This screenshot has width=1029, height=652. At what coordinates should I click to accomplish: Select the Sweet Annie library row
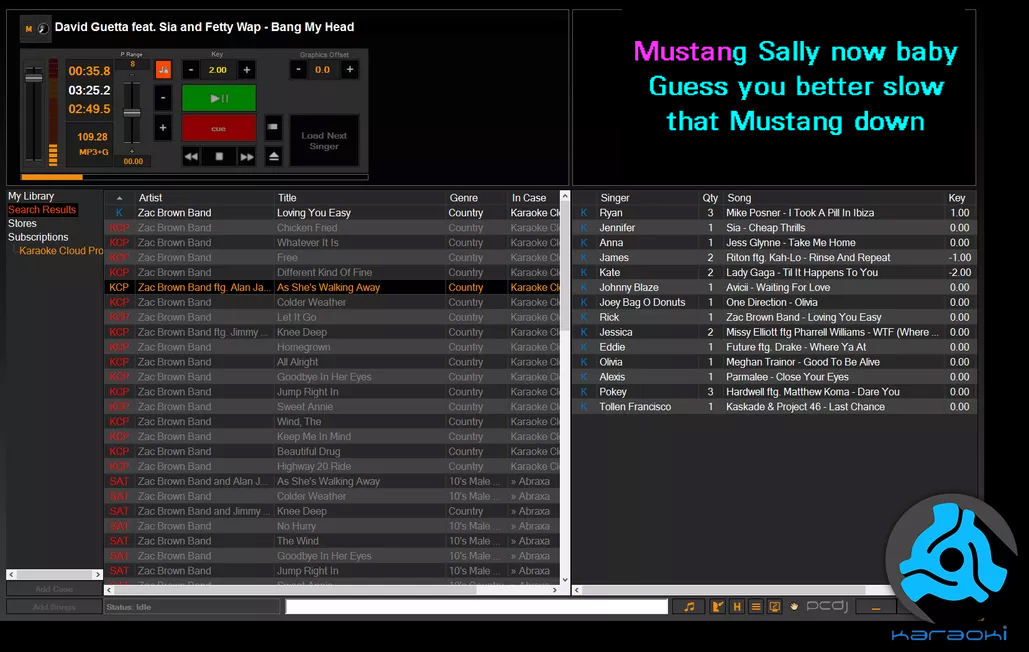pos(333,407)
